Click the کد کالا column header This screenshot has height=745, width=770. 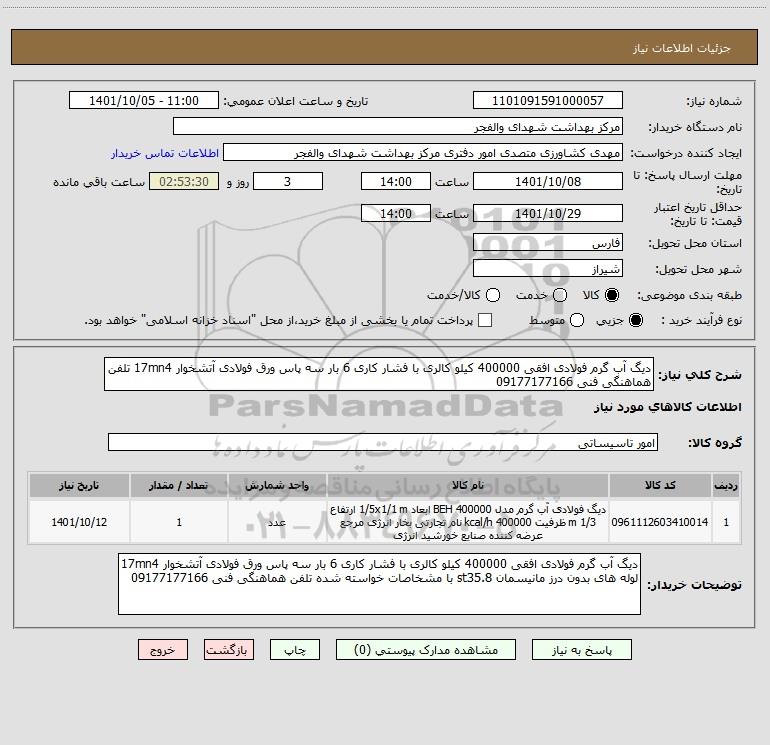point(660,485)
